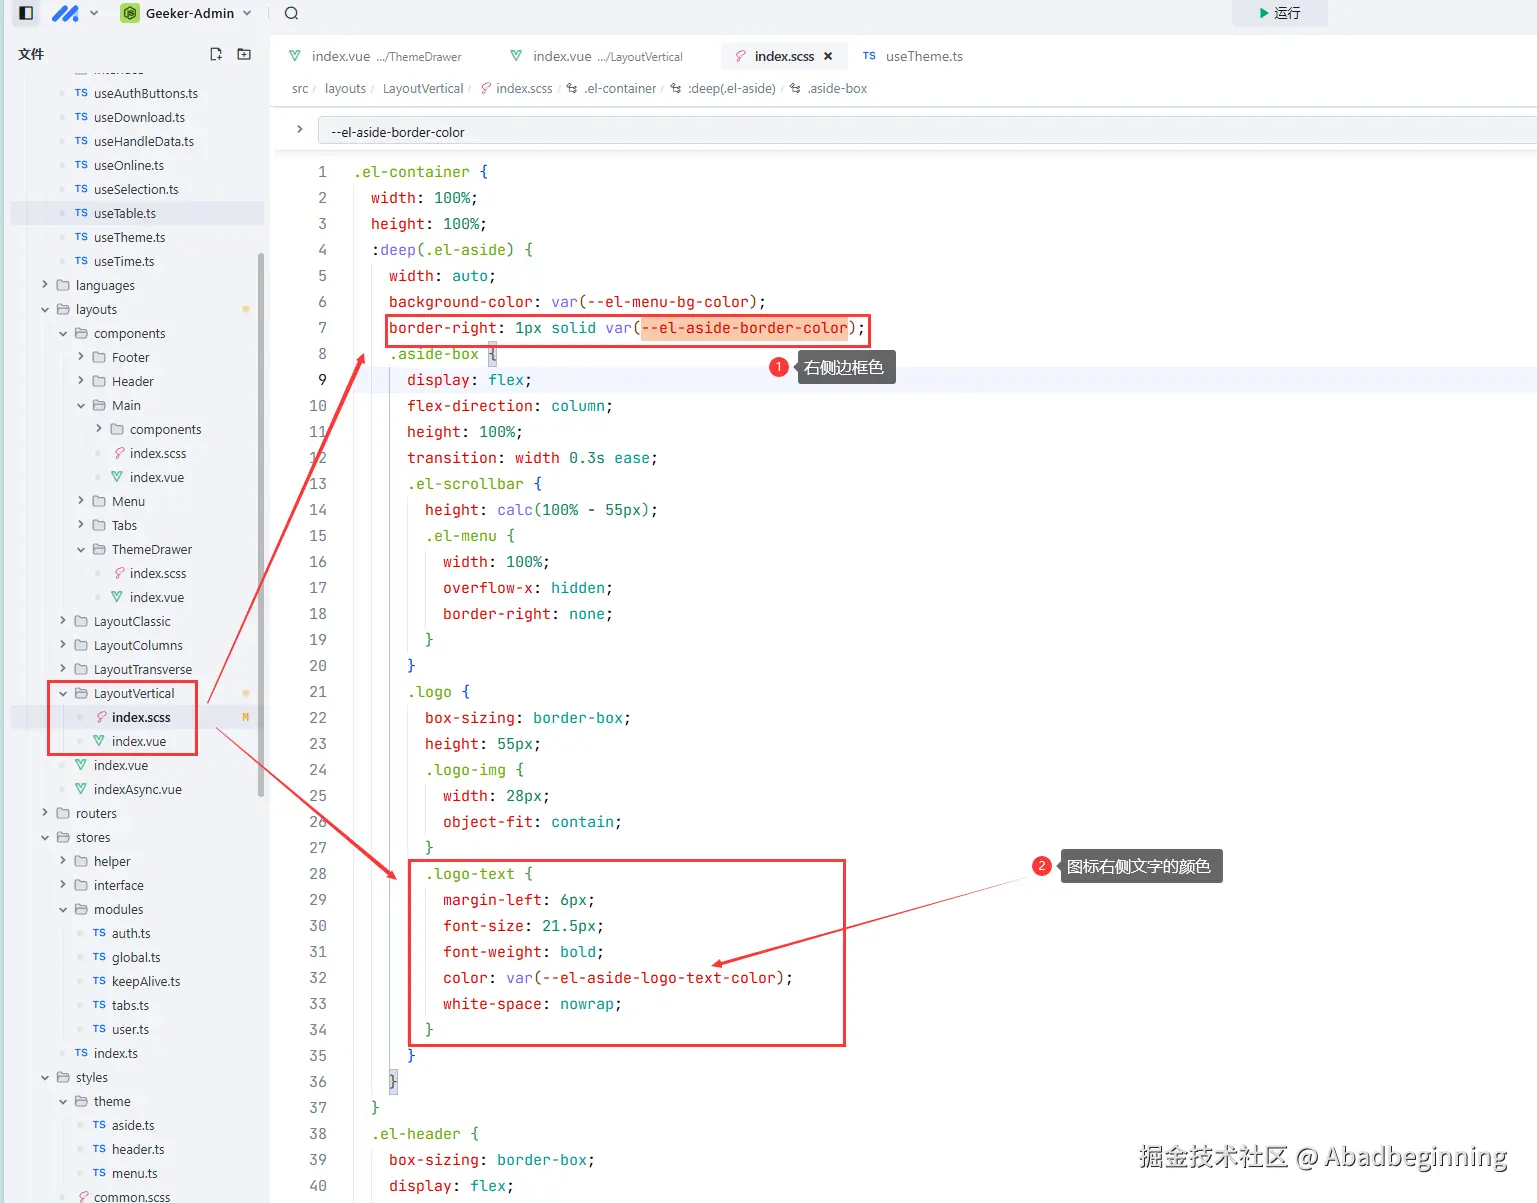
Task: Create a new folder icon
Action: point(244,54)
